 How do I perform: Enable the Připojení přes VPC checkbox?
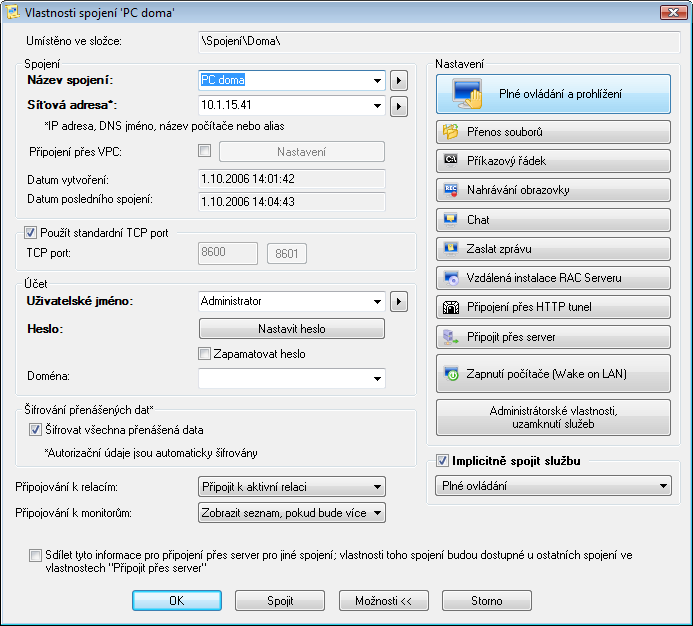[205, 151]
